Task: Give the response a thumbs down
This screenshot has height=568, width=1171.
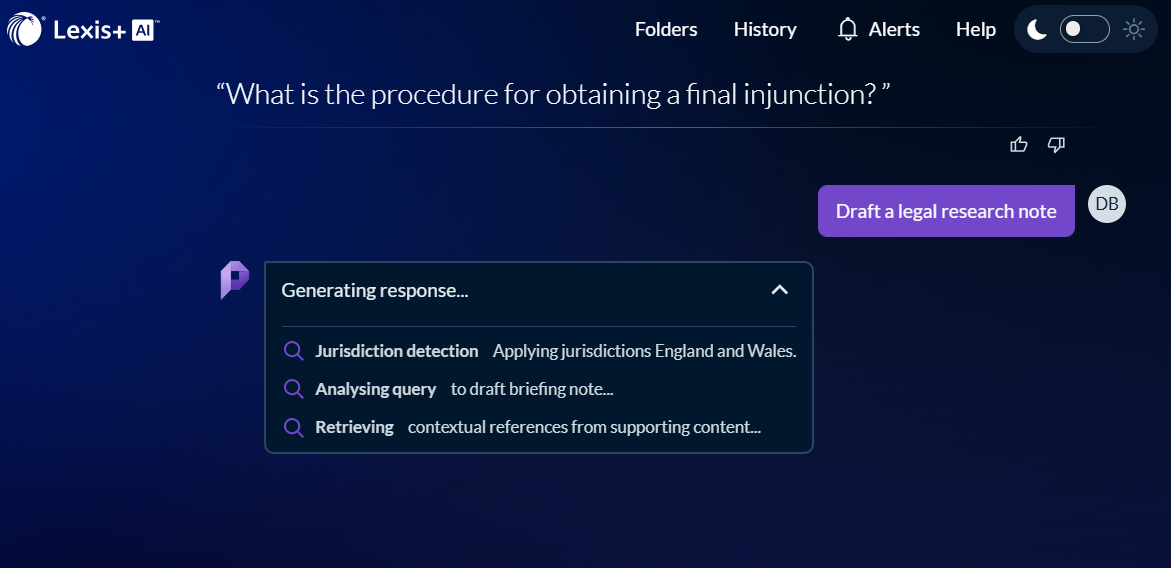Action: tap(1056, 145)
